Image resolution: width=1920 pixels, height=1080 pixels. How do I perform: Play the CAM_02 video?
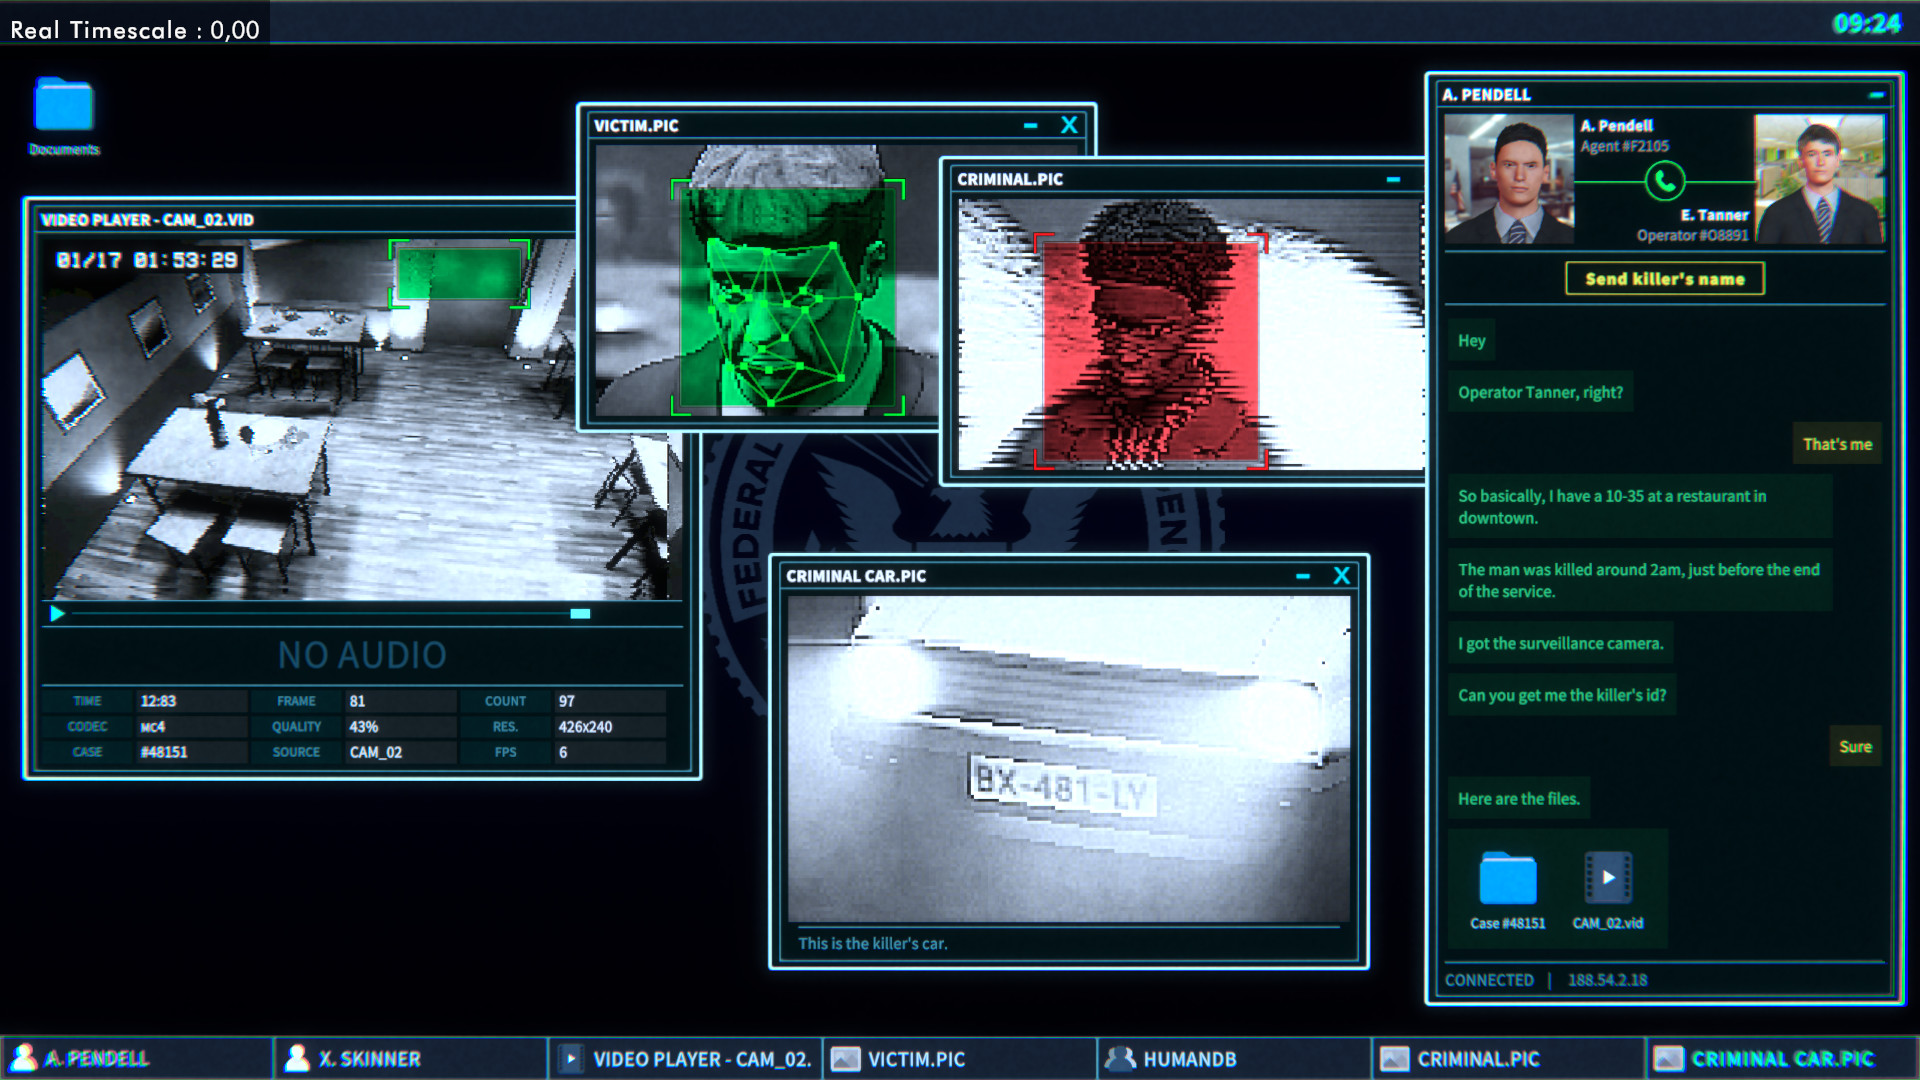click(57, 614)
